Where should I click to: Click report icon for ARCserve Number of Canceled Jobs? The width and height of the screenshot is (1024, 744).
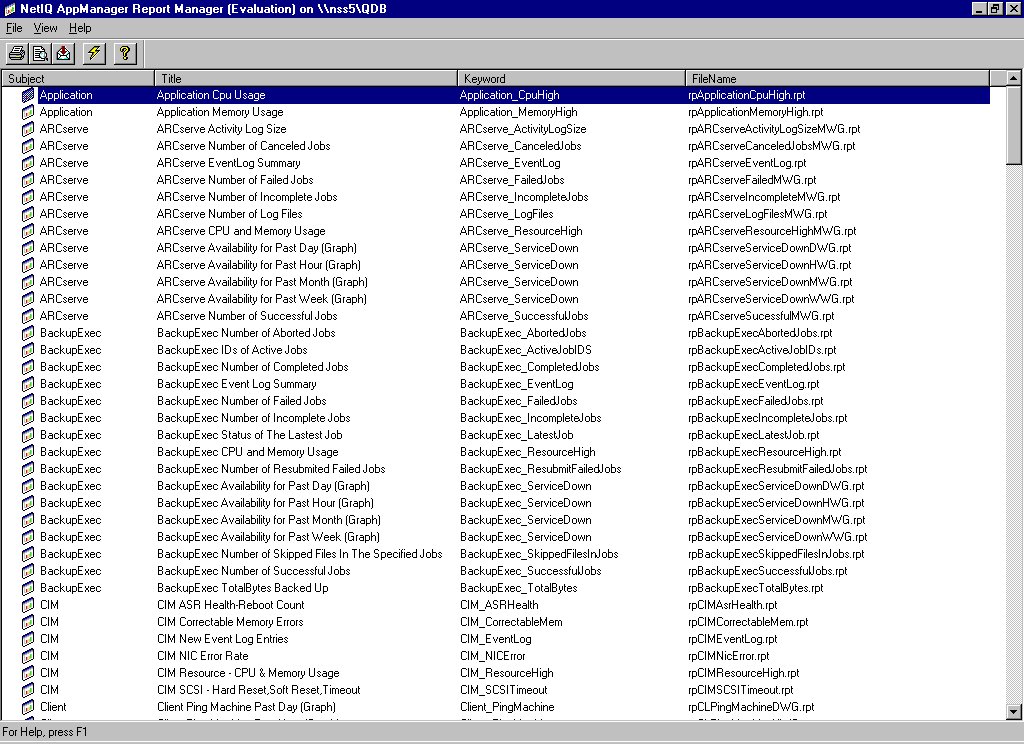tap(27, 146)
